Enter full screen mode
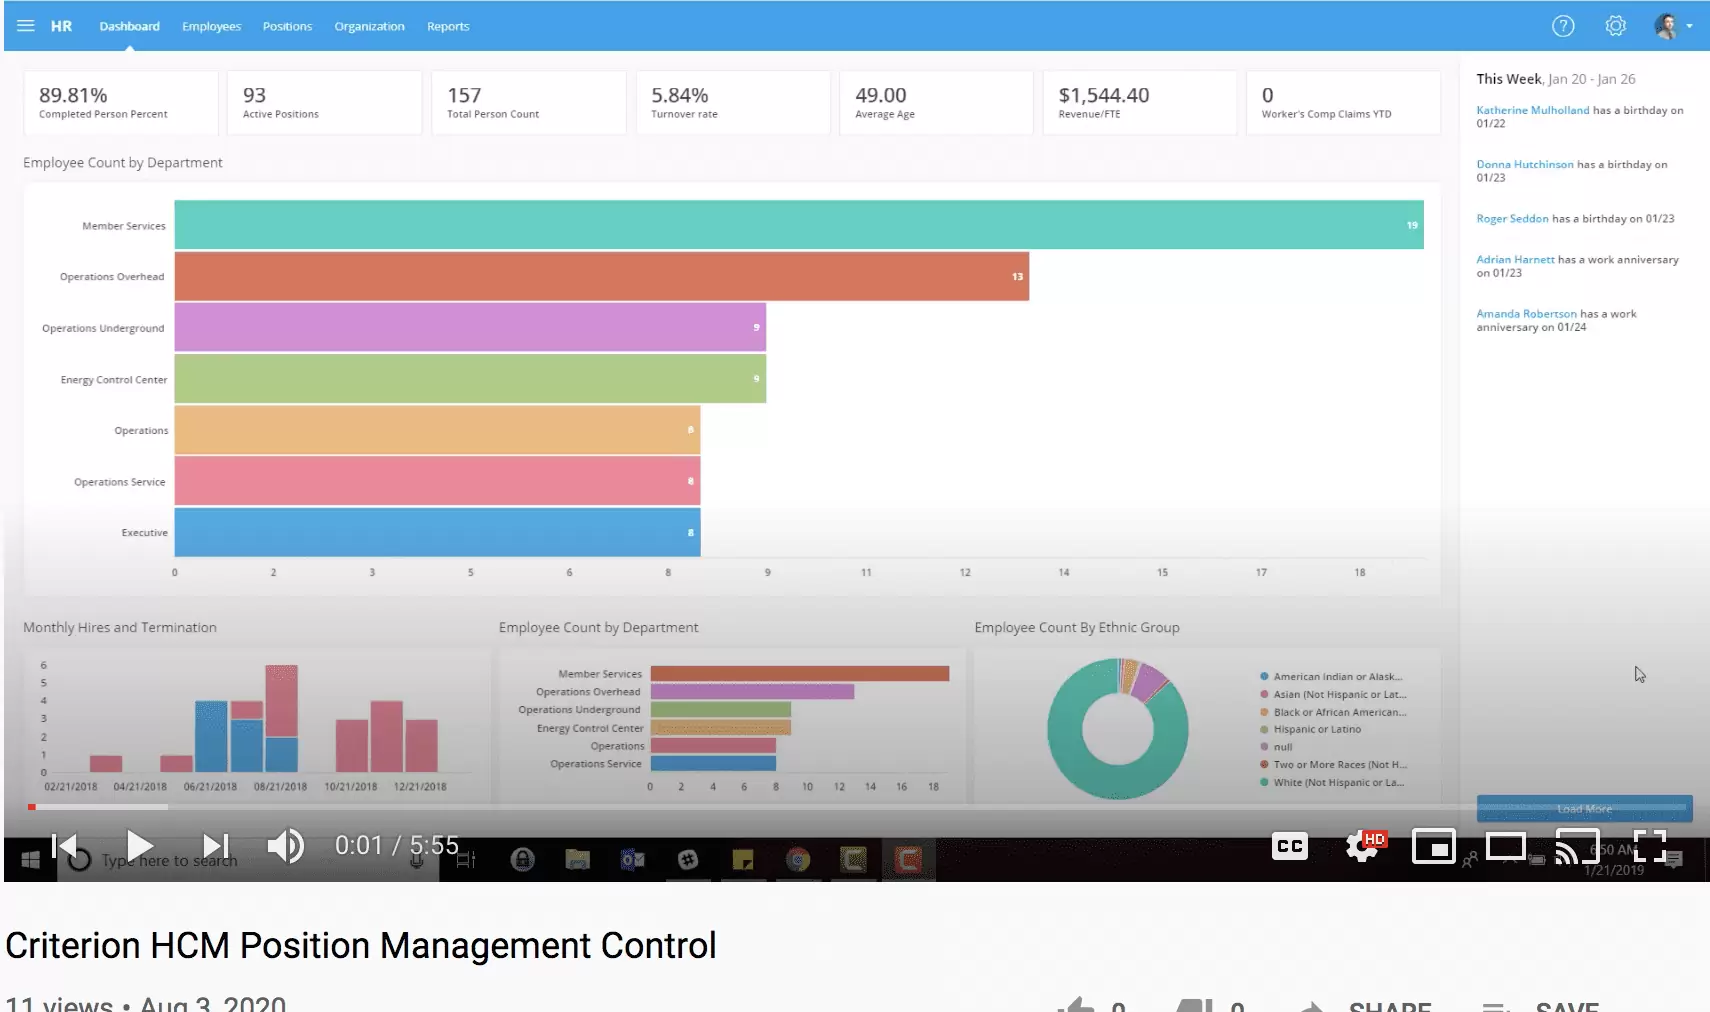The width and height of the screenshot is (1710, 1012). point(1649,847)
